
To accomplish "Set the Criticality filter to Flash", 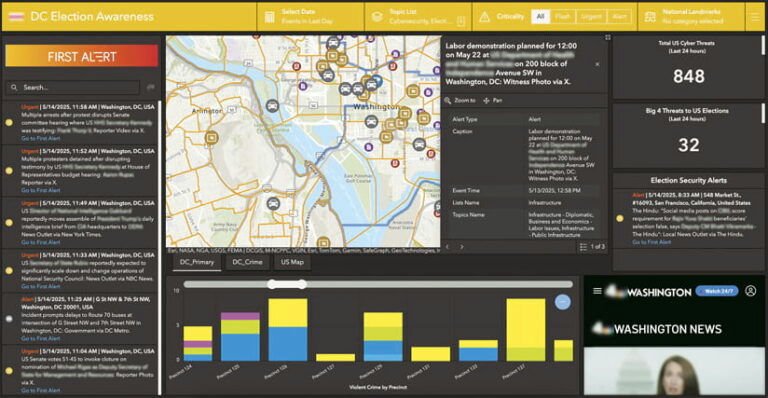I will coord(562,17).
